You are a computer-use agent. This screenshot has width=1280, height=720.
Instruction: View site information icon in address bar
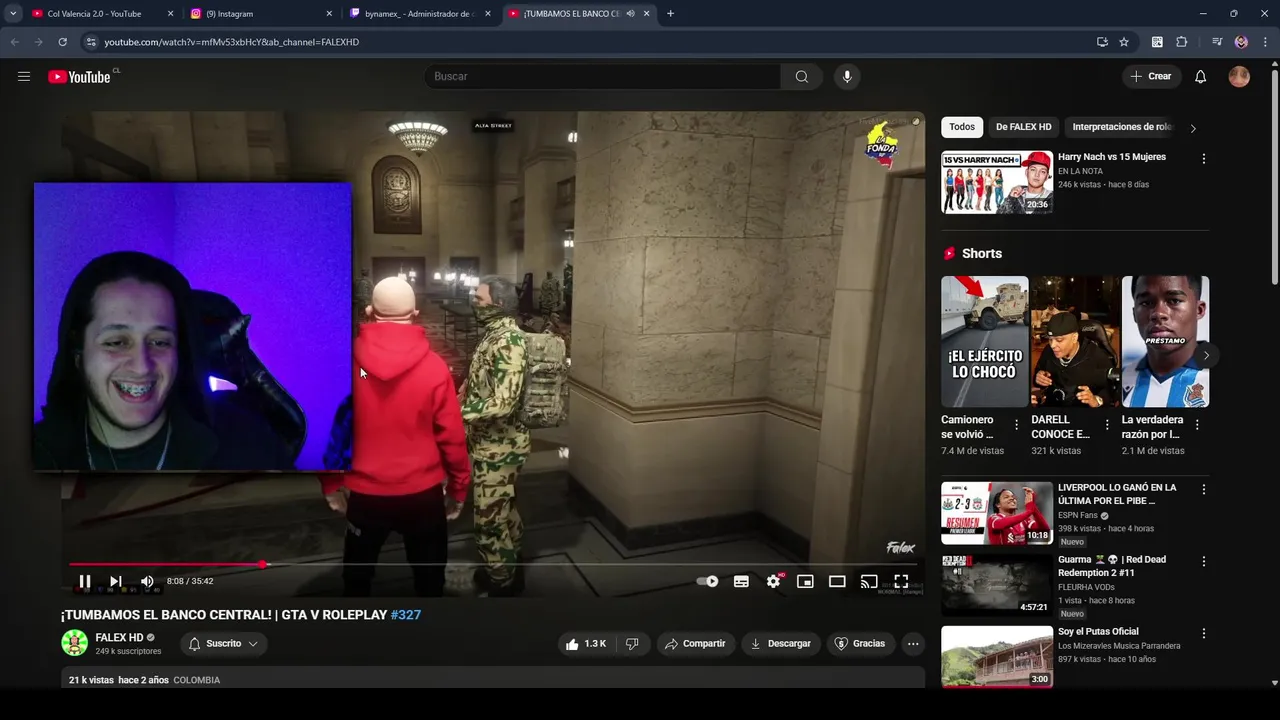pos(91,42)
